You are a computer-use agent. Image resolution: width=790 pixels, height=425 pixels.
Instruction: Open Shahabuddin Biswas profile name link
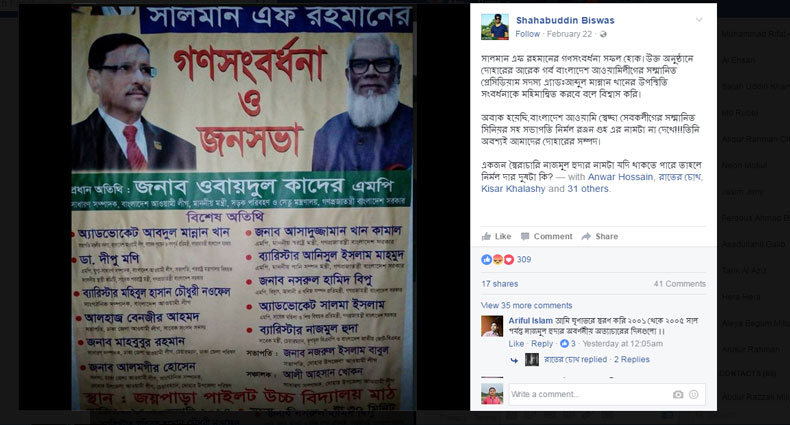click(565, 20)
